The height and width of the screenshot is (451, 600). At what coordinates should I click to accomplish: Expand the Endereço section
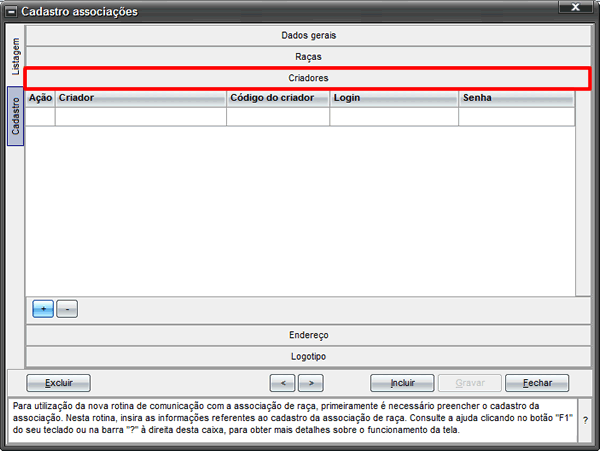[x=308, y=335]
